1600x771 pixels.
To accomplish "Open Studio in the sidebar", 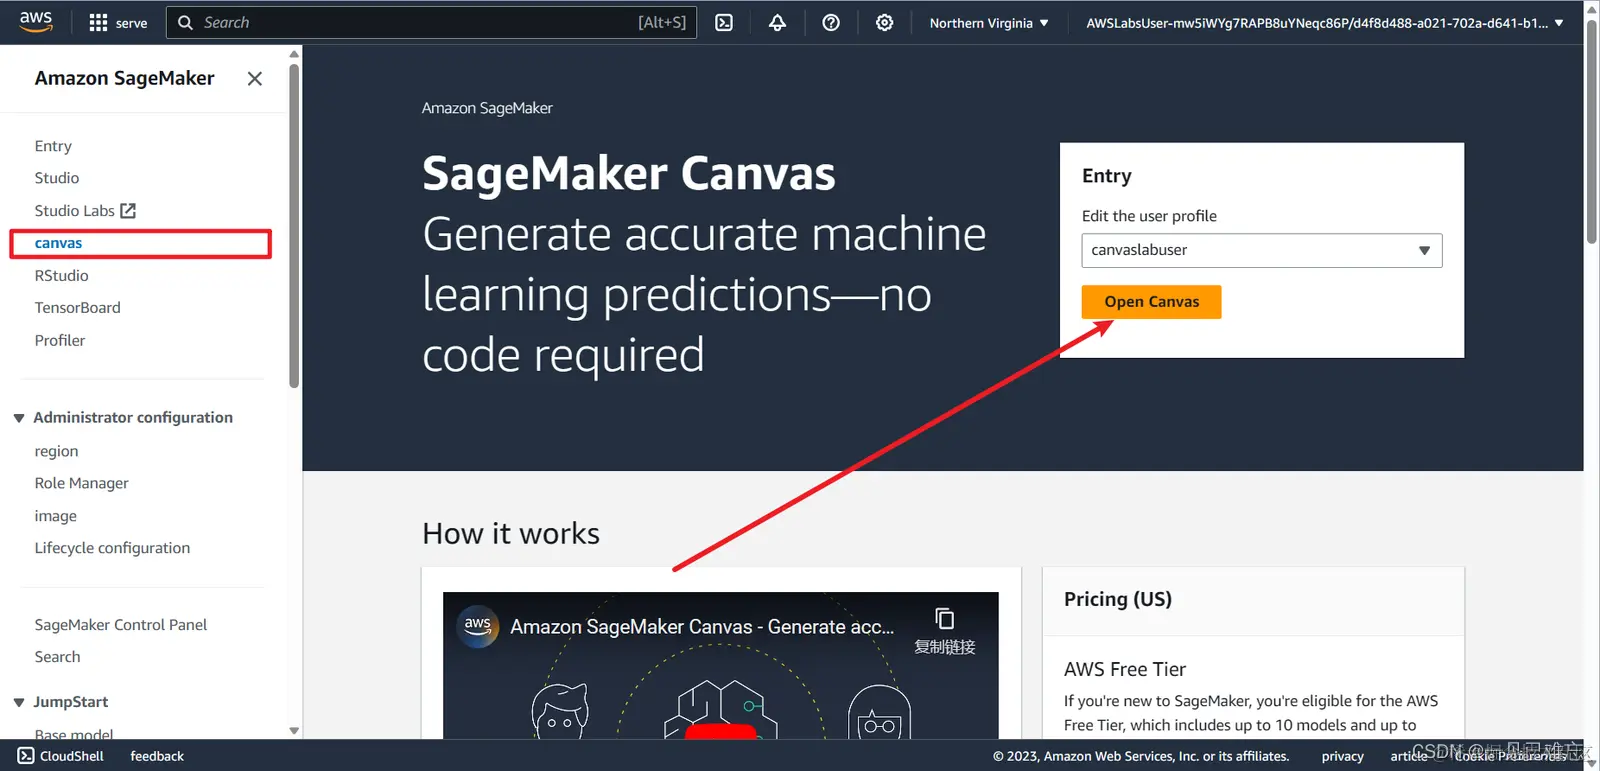I will pos(57,178).
